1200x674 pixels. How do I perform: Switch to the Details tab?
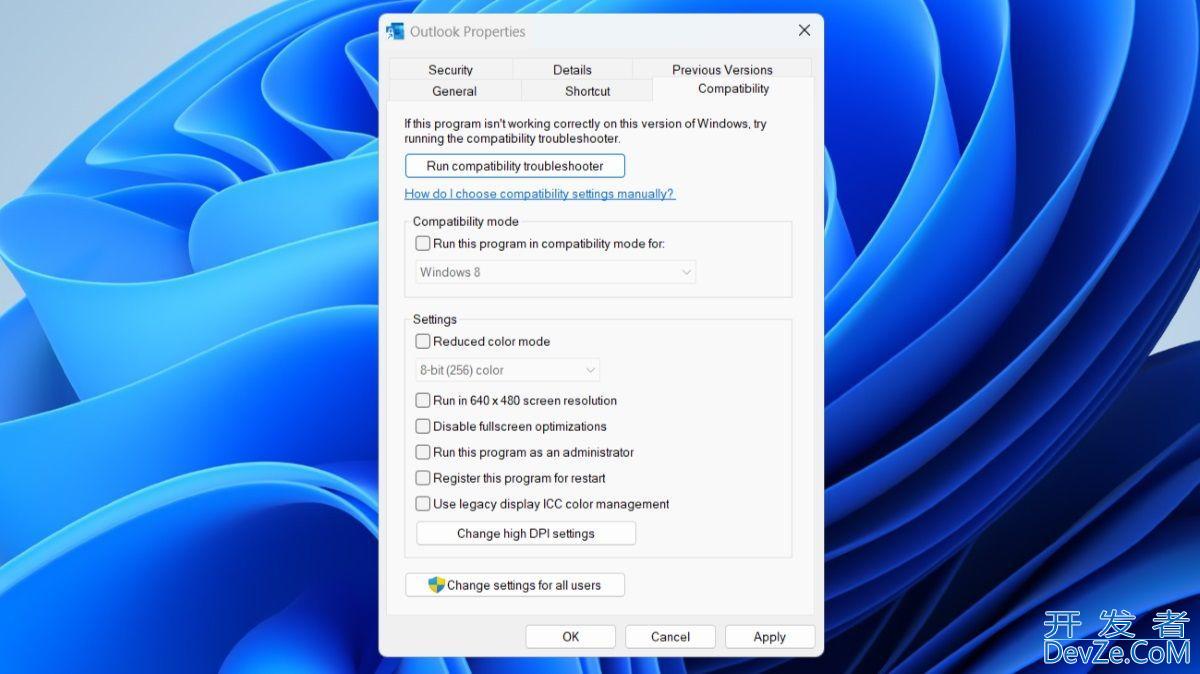click(x=572, y=70)
